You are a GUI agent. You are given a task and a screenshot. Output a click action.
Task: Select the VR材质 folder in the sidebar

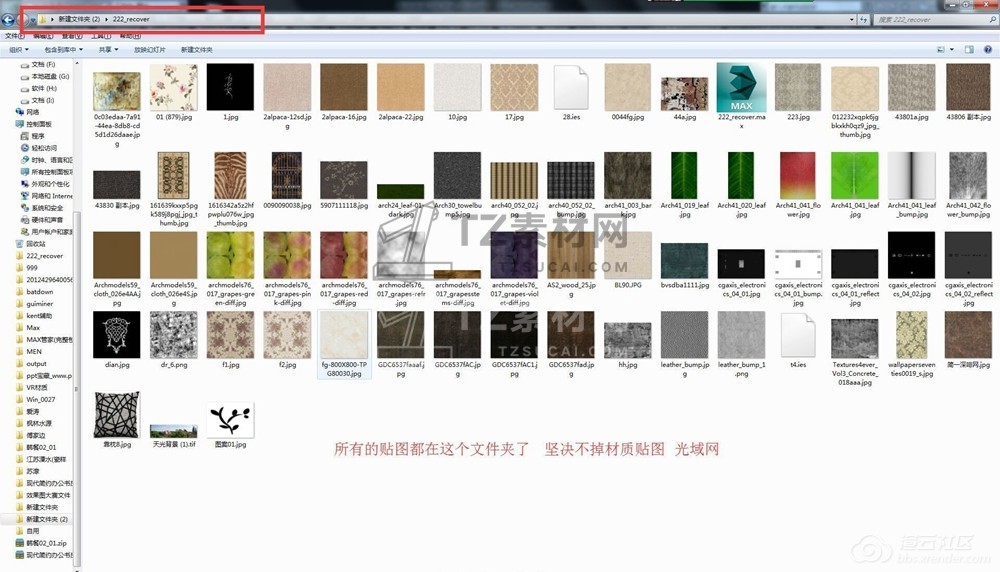[32, 387]
